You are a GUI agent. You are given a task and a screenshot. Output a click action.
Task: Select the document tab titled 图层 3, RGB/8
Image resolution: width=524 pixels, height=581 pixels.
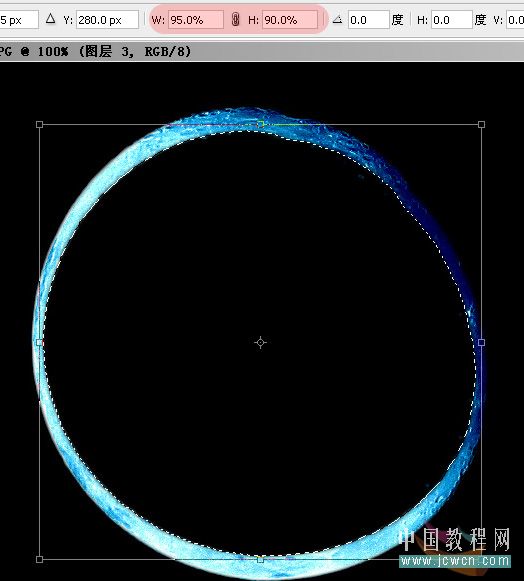tap(96, 51)
